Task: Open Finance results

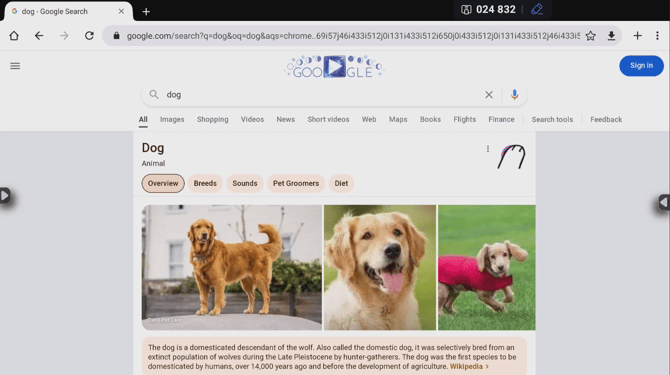Action: (x=501, y=120)
